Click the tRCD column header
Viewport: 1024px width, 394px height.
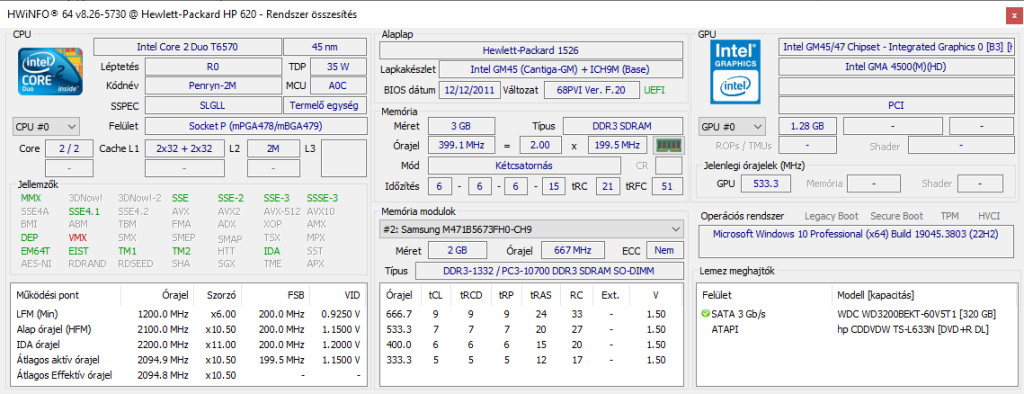coord(470,295)
